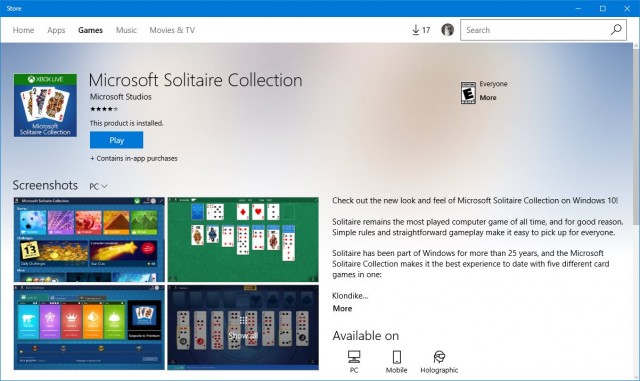640x381 pixels.
Task: Switch to the Apps tab
Action: tap(56, 30)
